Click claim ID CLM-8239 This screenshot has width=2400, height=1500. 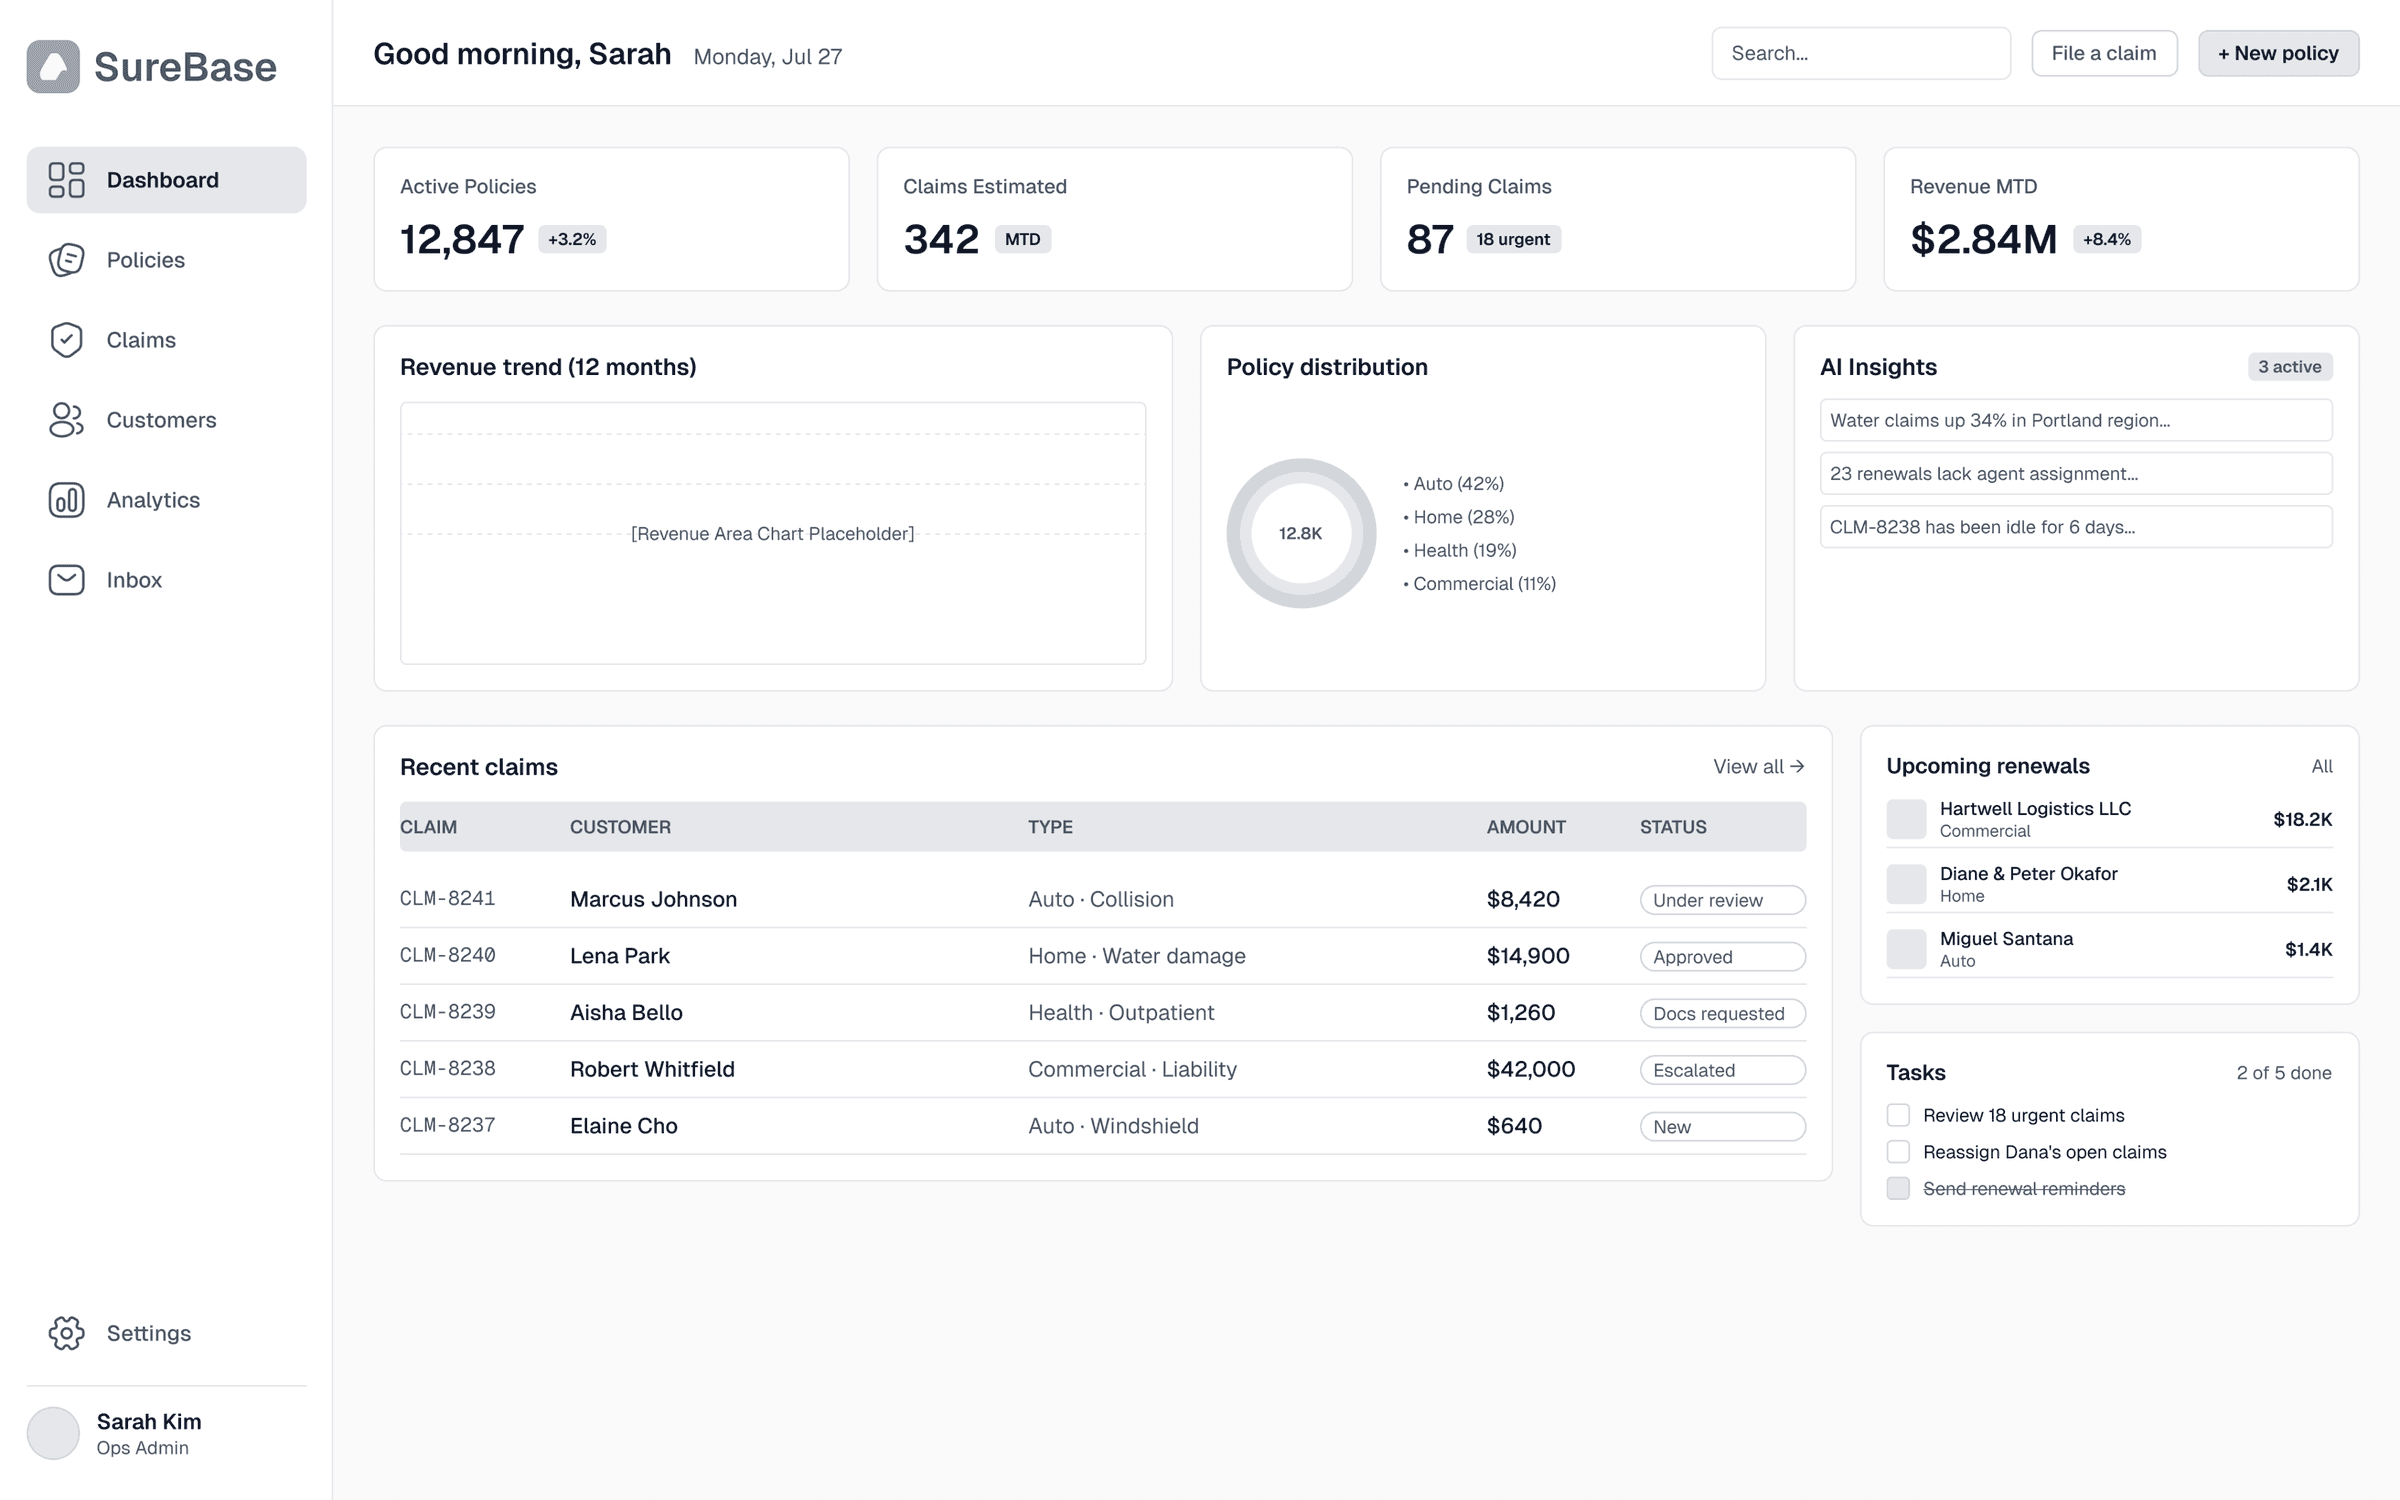(448, 1012)
